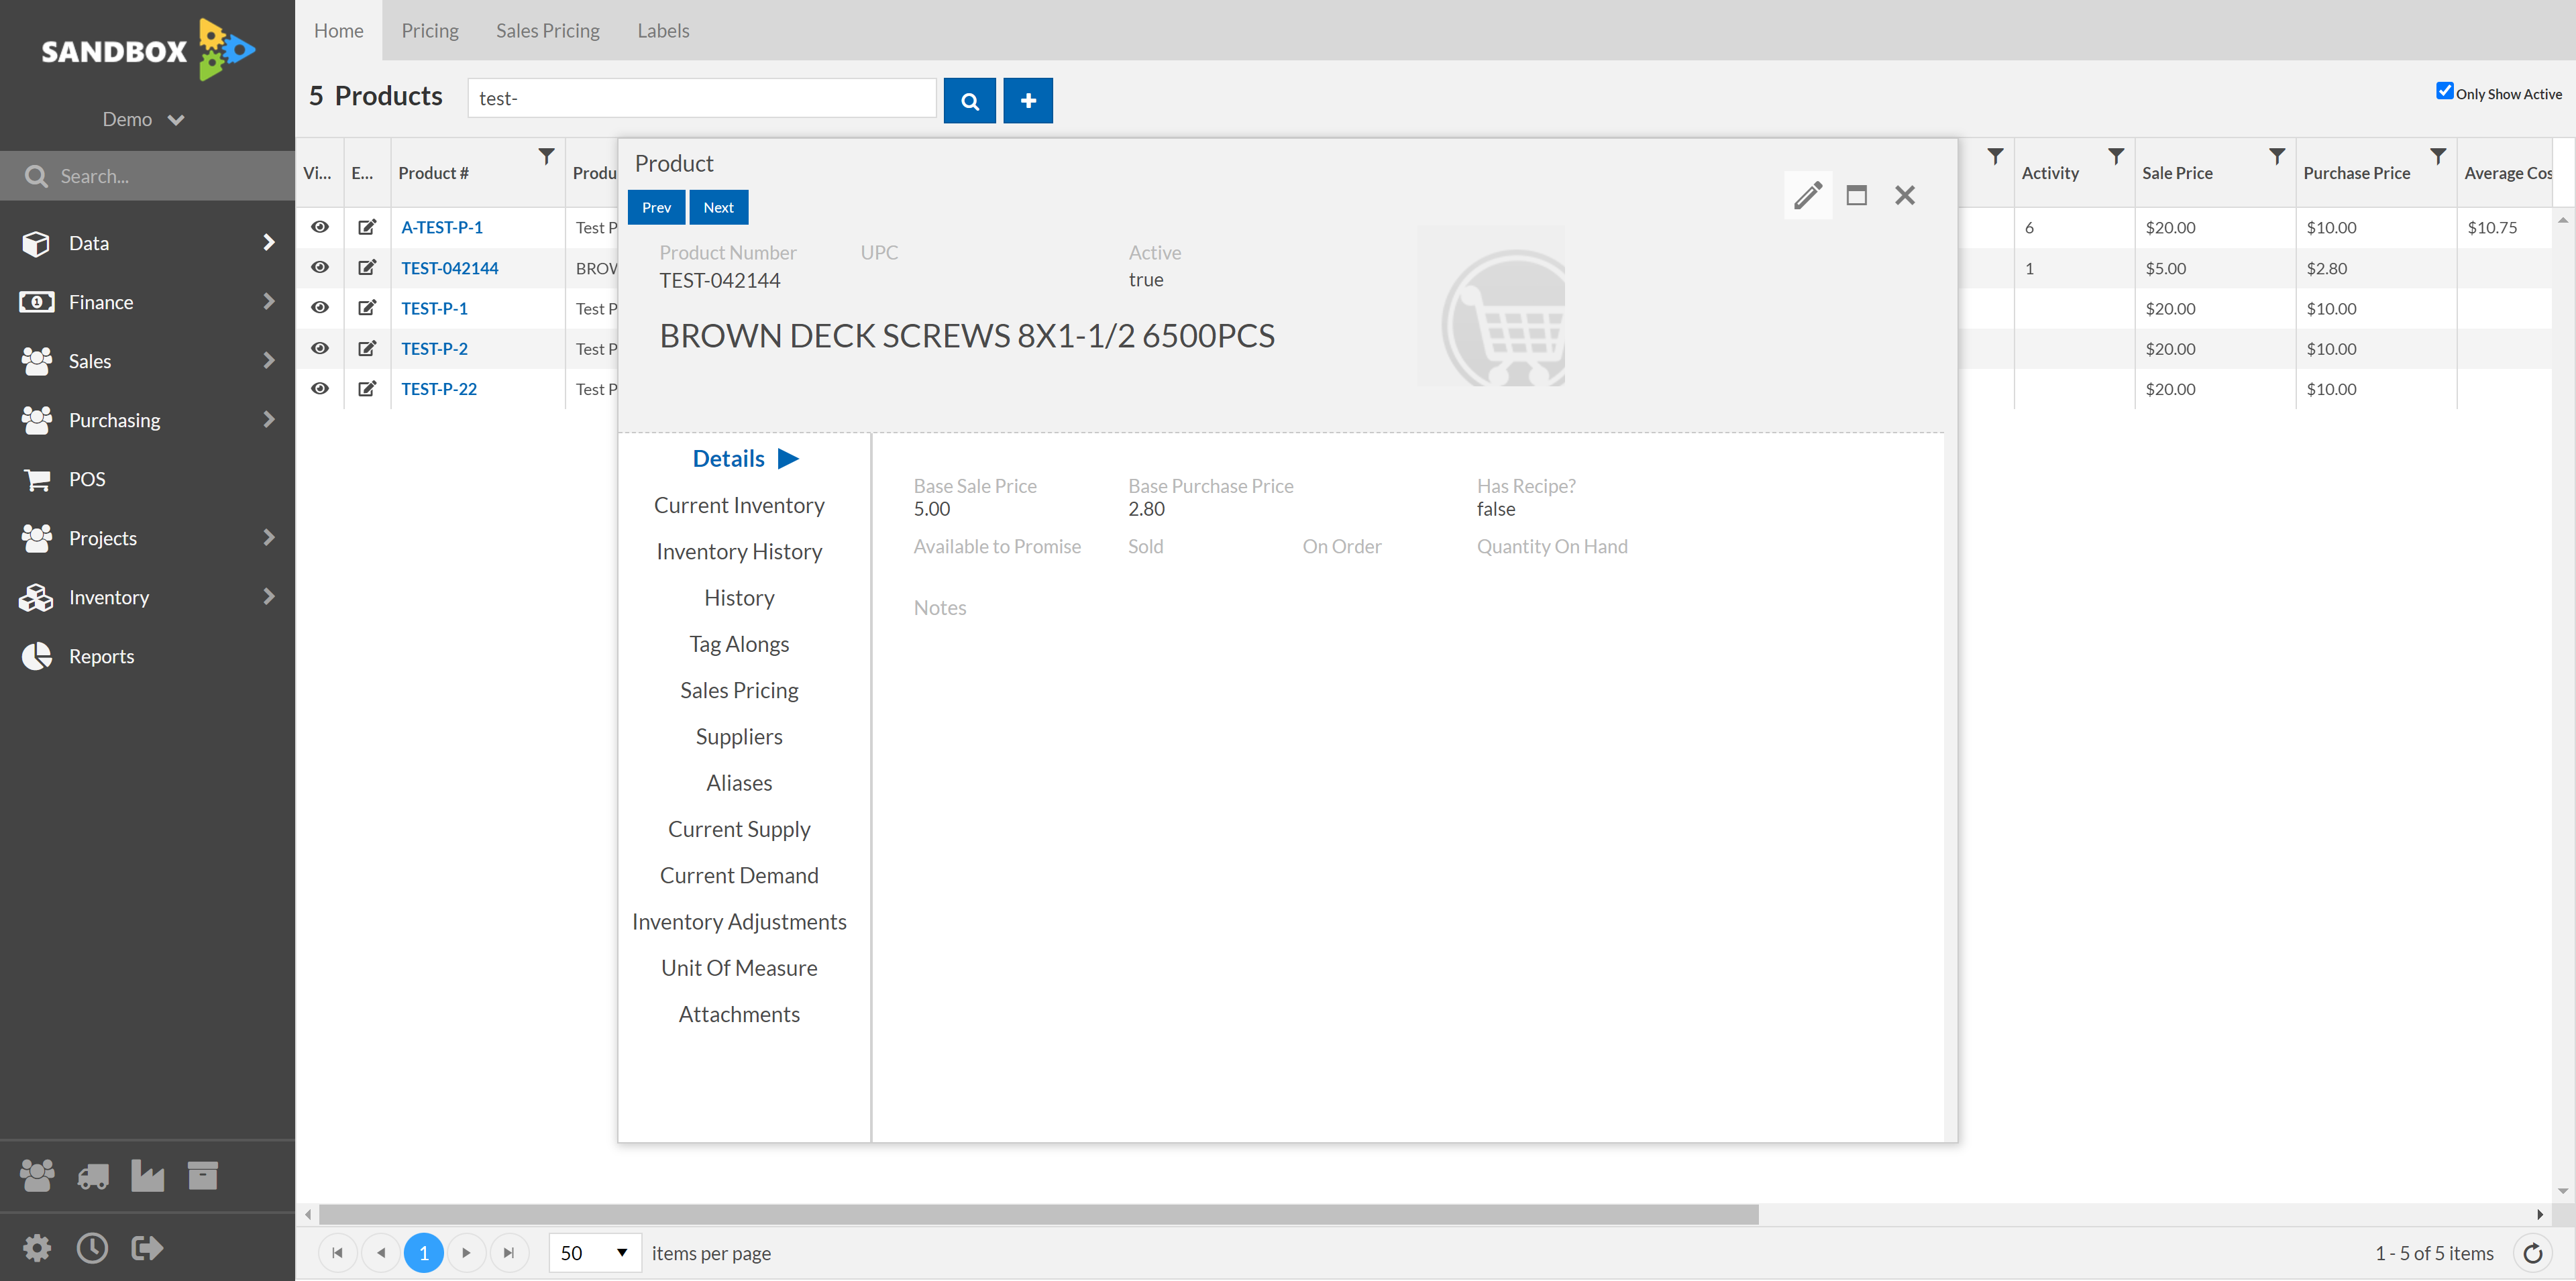Select Tag Alongs in product side menu

click(739, 644)
